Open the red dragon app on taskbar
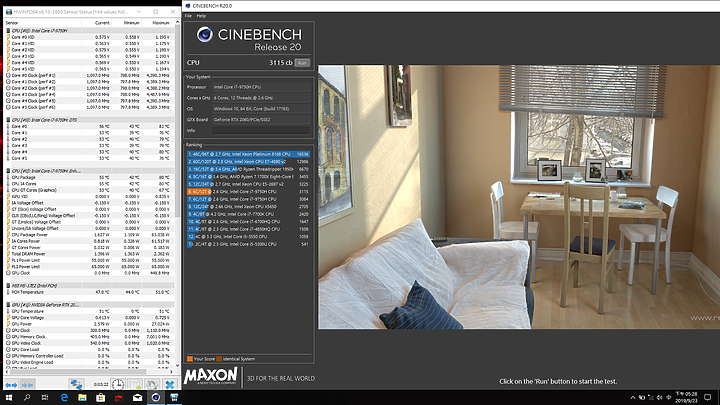 119,398
